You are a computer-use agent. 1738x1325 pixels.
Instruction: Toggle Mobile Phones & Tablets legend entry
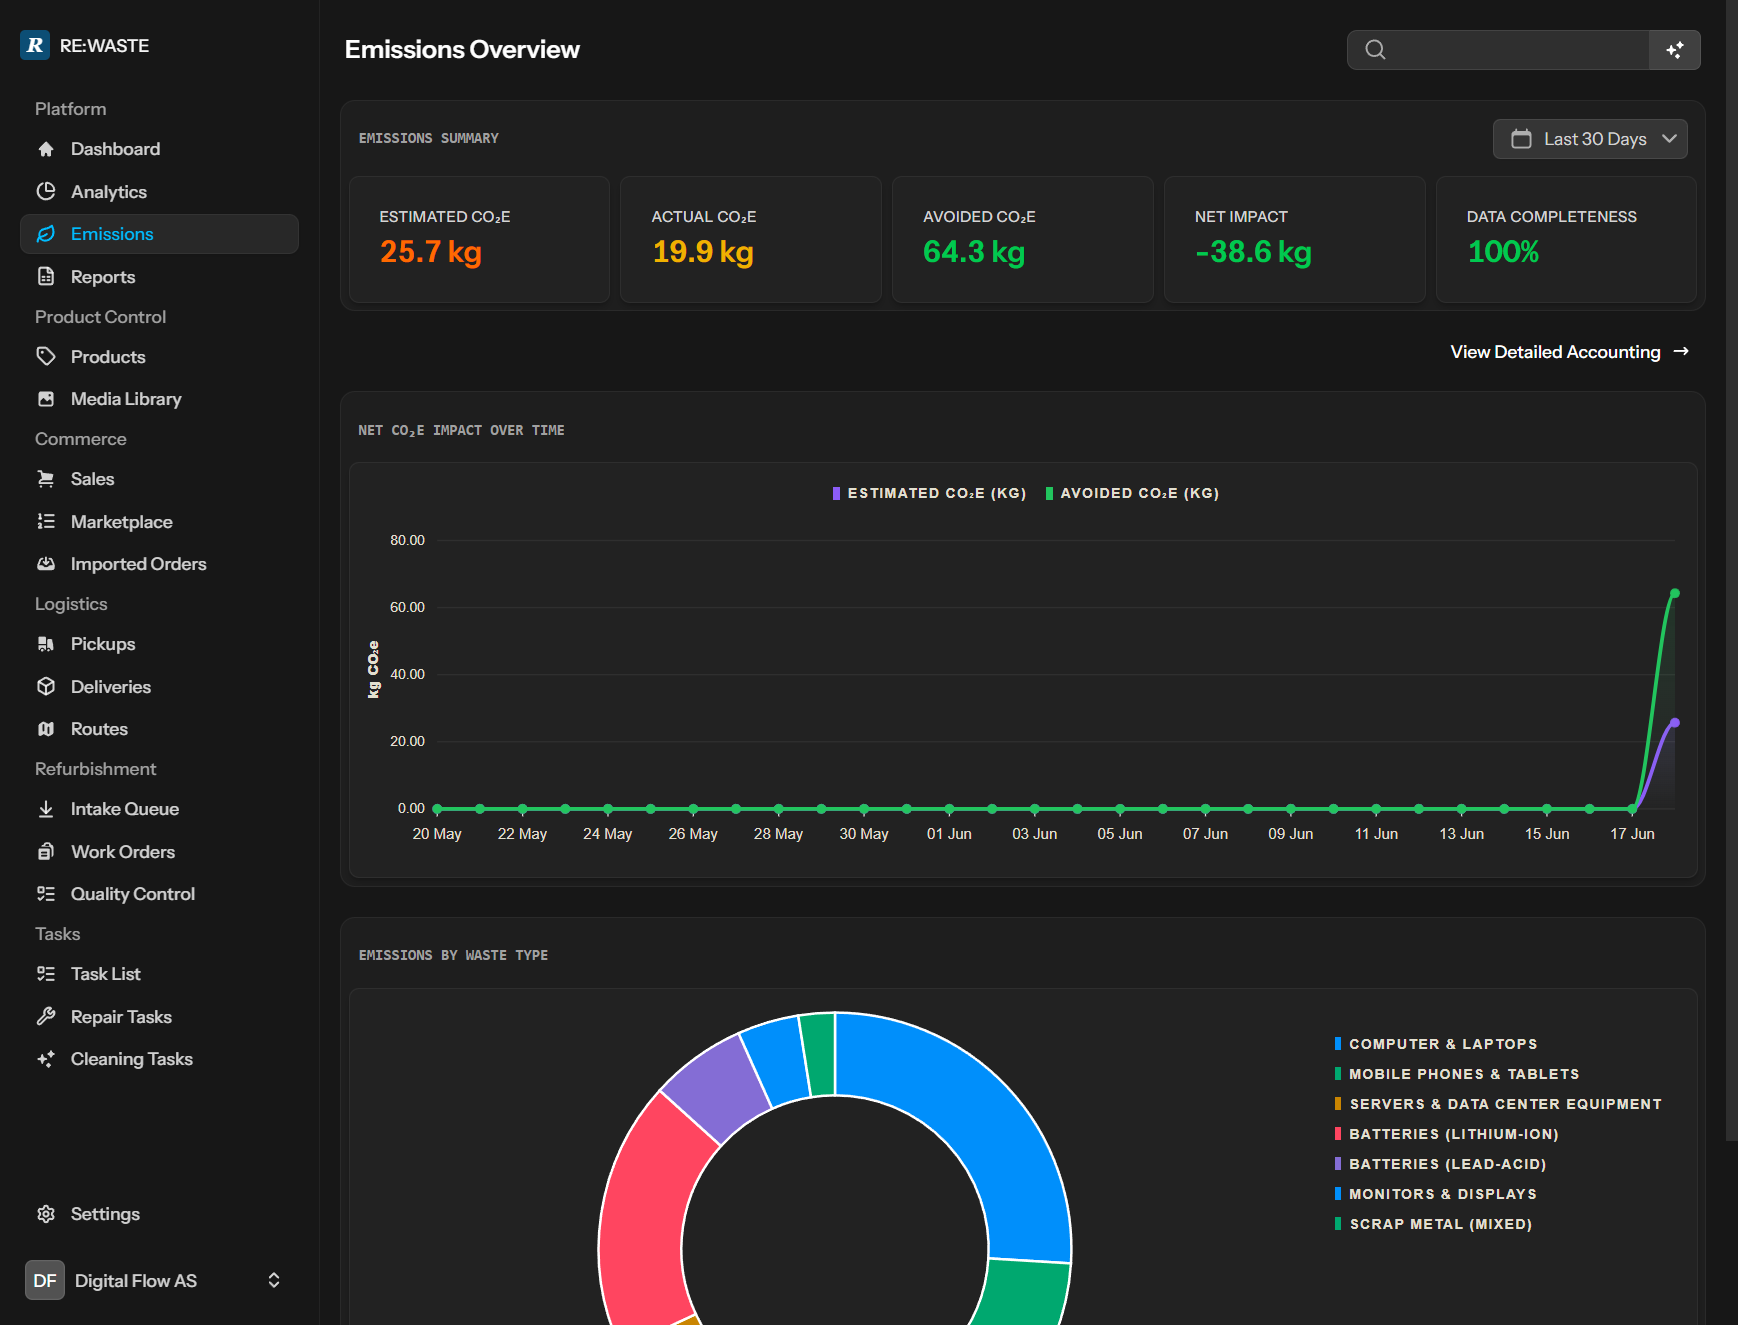click(x=1457, y=1074)
